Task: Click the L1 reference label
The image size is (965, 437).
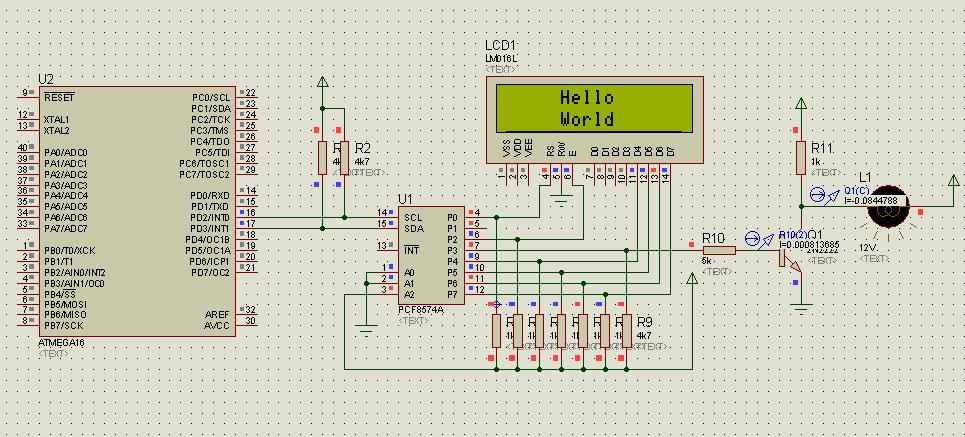Action: (x=865, y=178)
